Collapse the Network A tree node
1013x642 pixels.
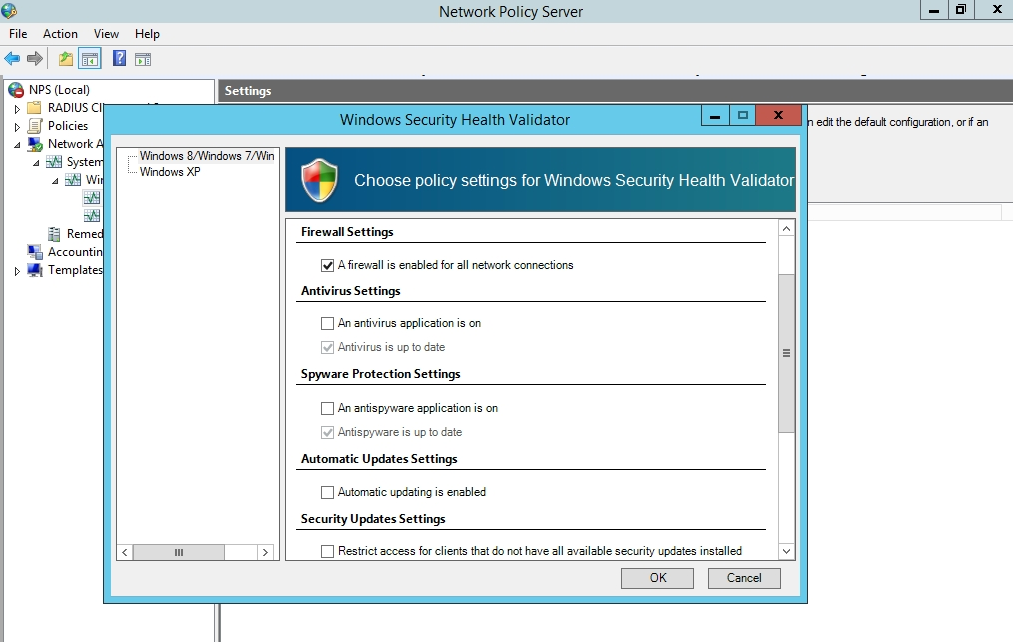(x=17, y=145)
